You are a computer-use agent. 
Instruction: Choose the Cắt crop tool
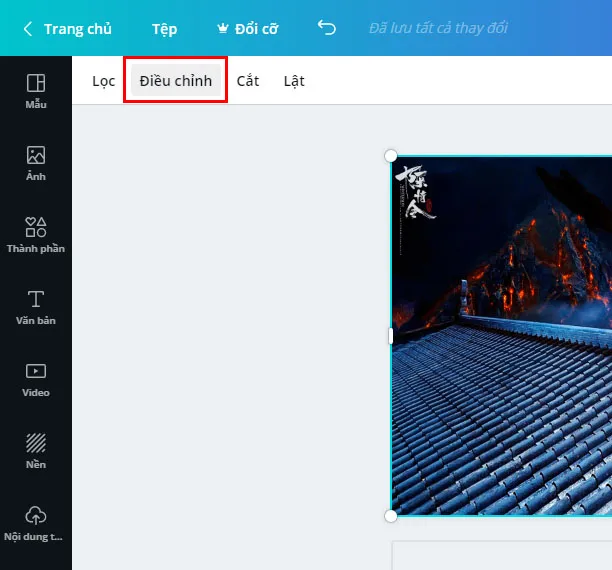point(248,81)
